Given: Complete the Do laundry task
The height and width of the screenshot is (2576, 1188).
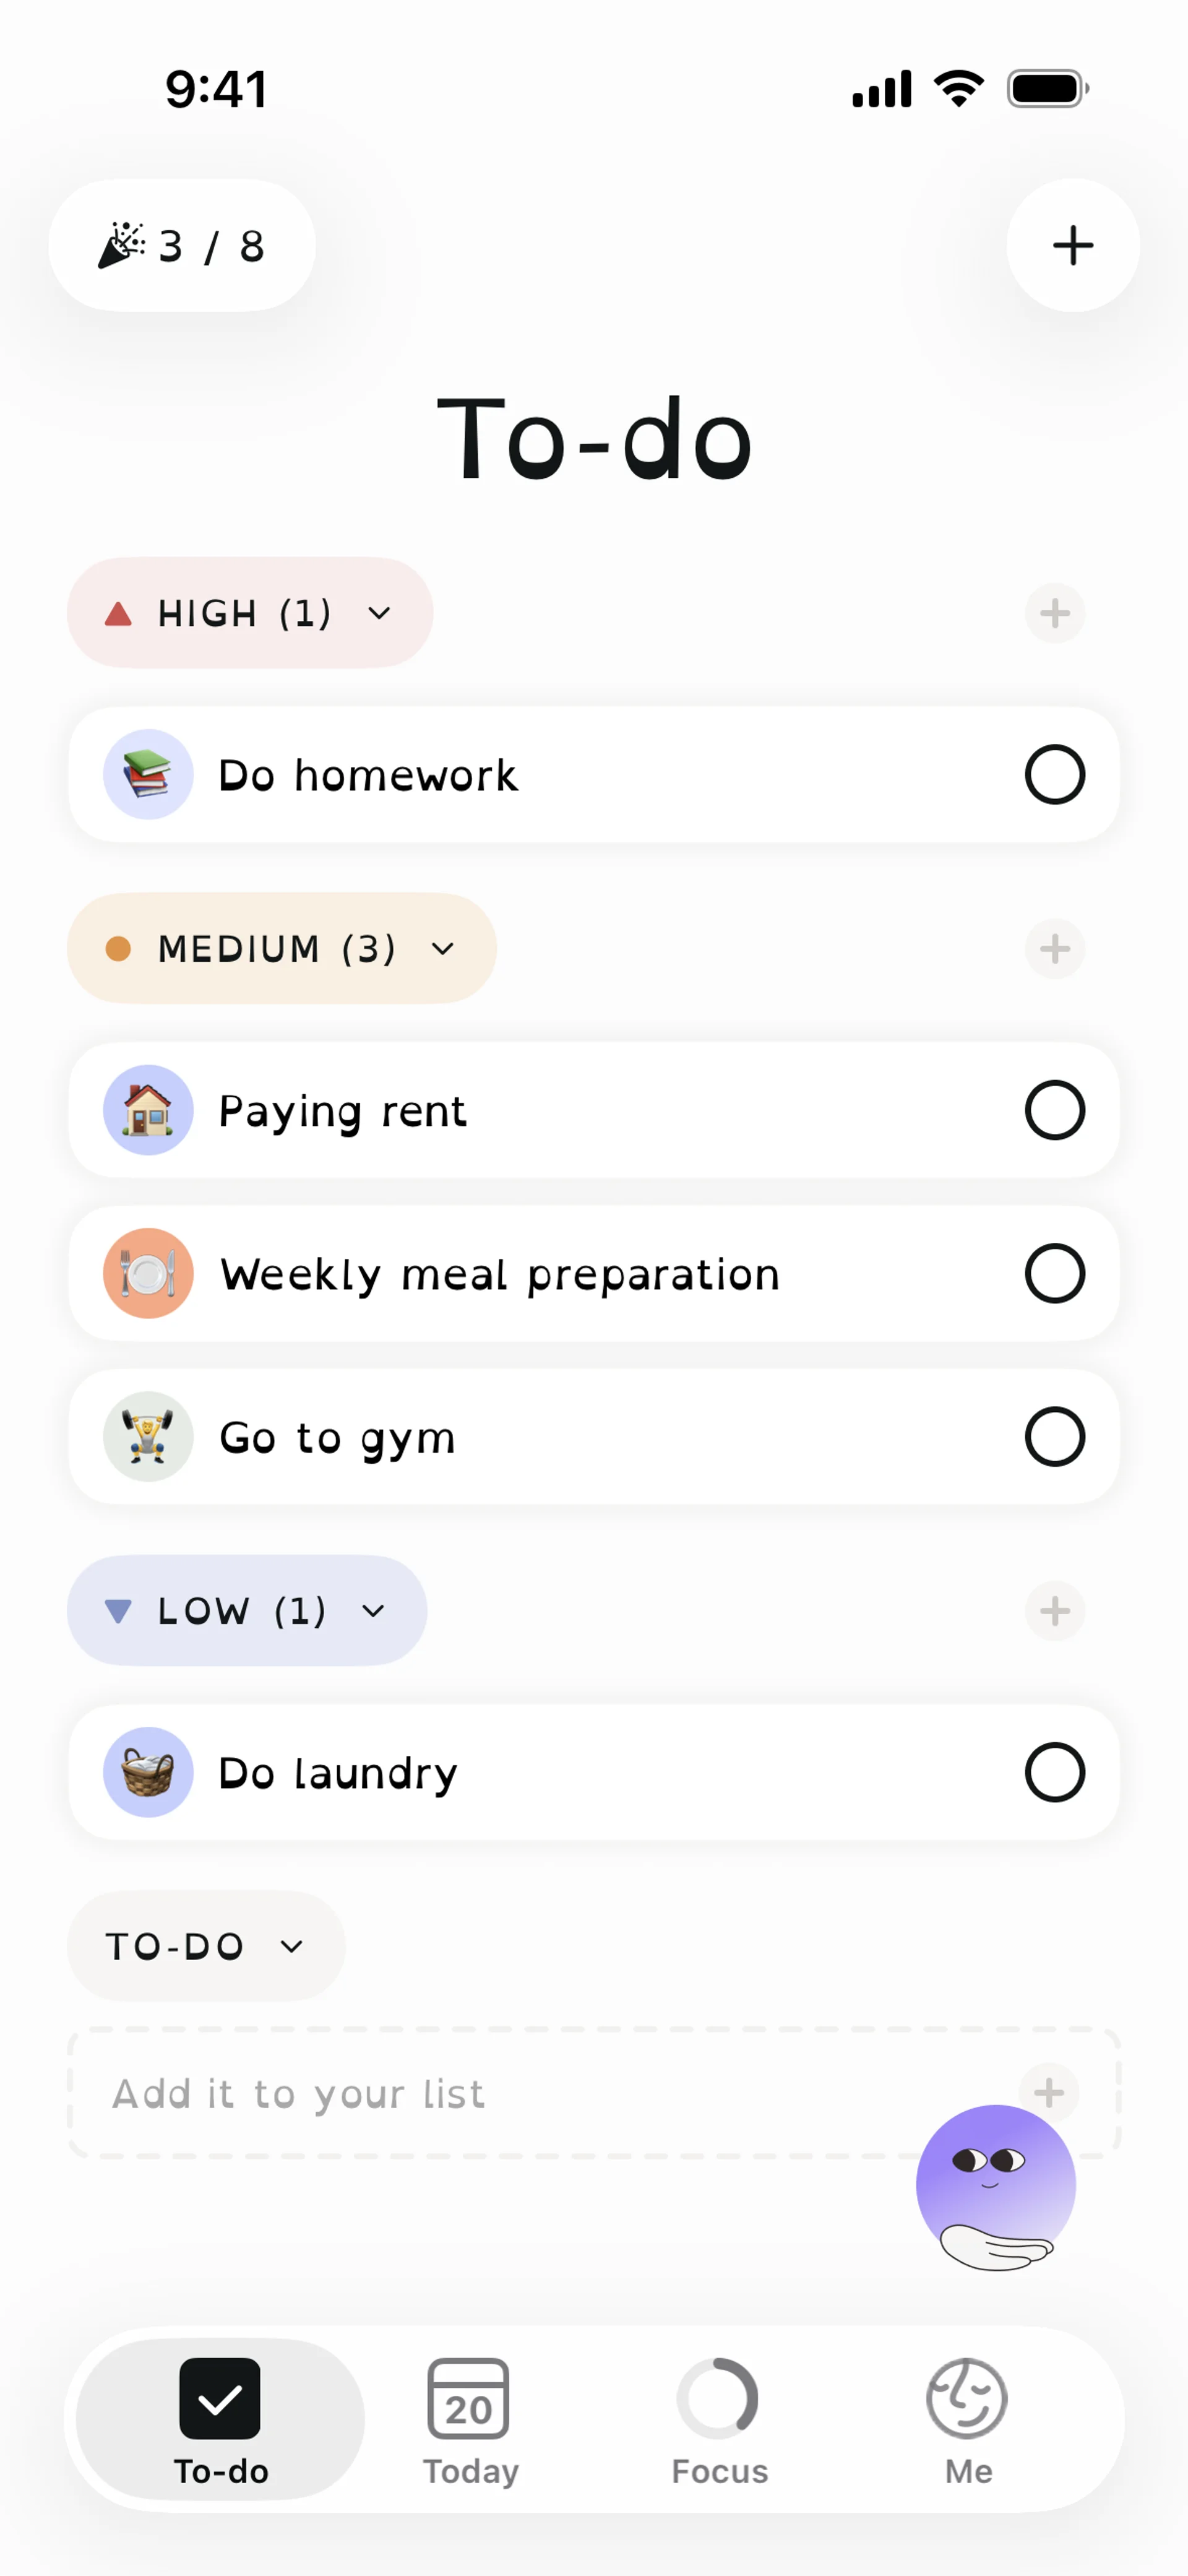Looking at the screenshot, I should 1054,1772.
